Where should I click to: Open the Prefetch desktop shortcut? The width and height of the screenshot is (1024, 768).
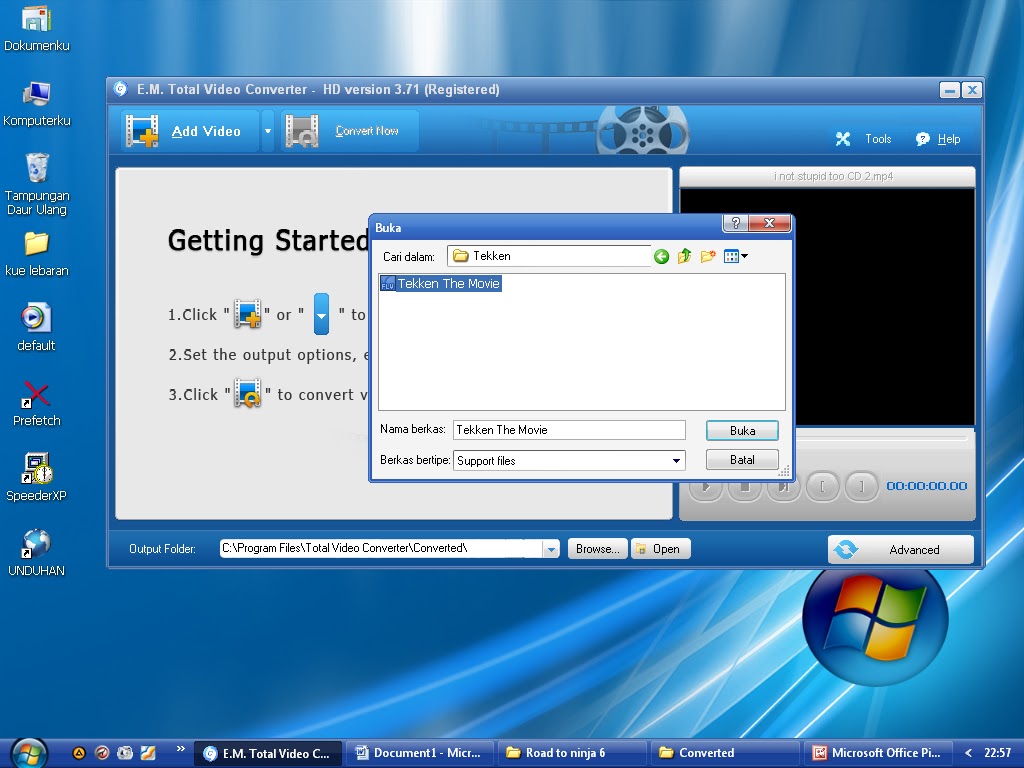(37, 404)
